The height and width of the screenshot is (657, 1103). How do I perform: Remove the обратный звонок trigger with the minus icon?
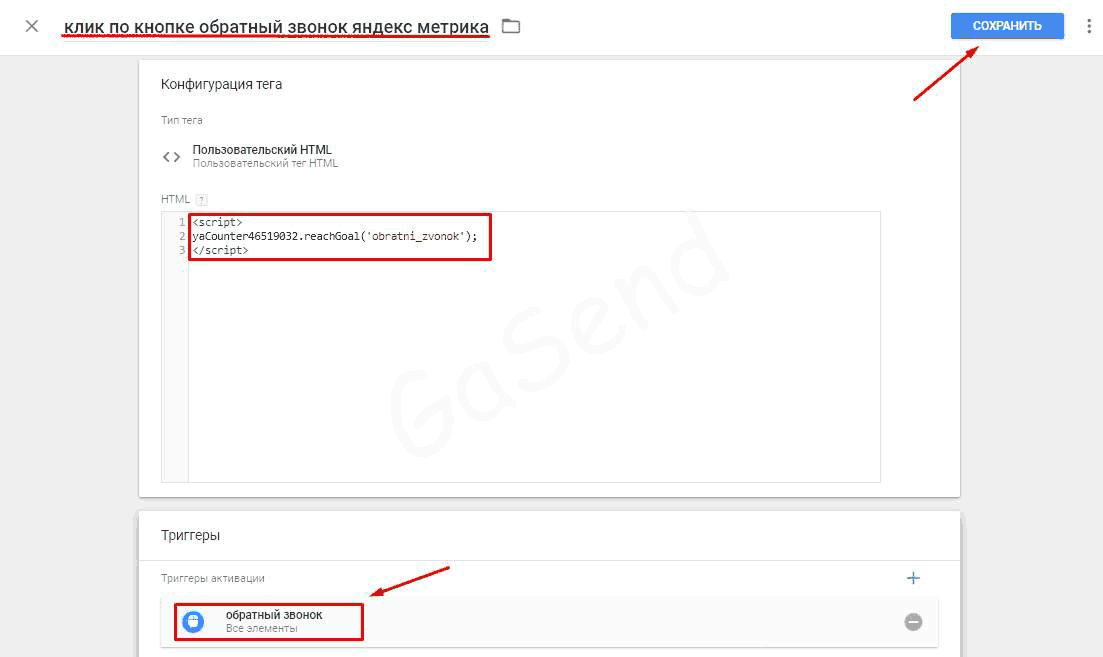913,622
